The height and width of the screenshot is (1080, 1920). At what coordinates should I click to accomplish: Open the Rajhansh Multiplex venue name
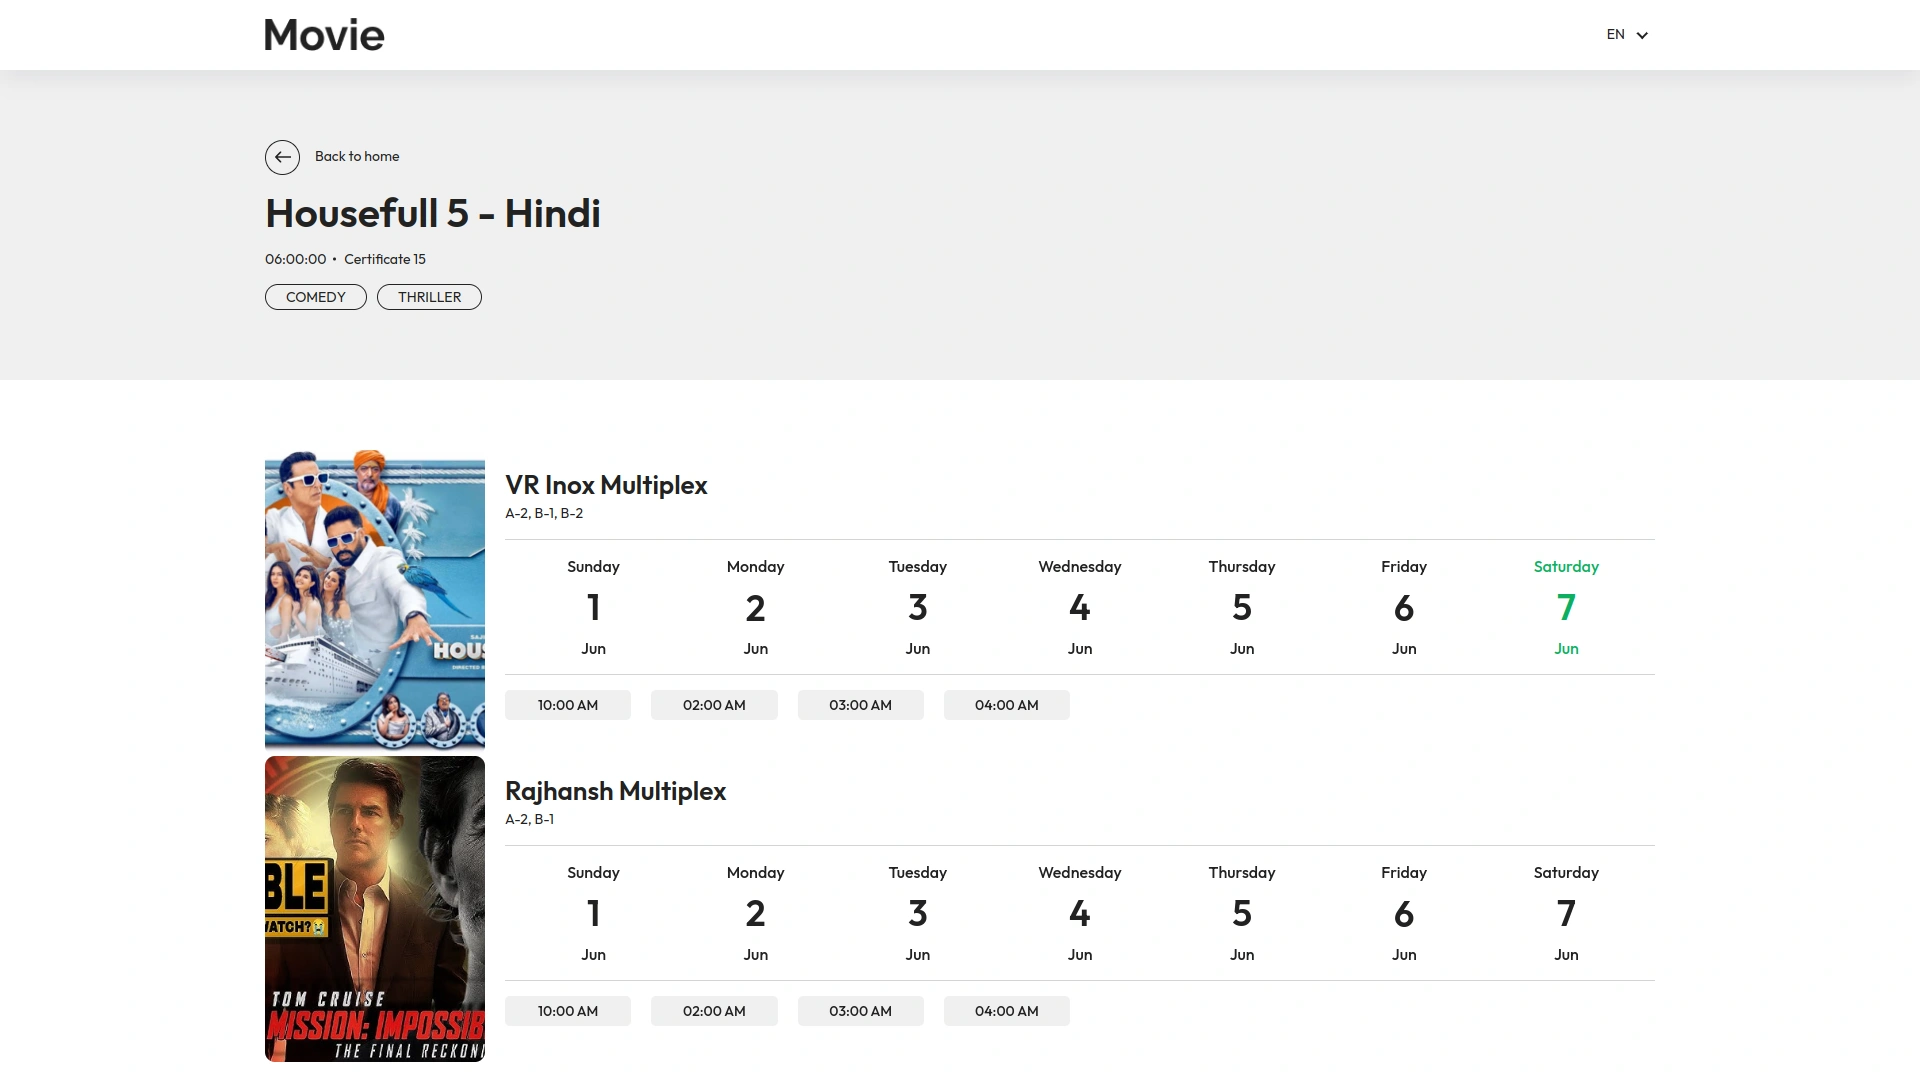615,791
